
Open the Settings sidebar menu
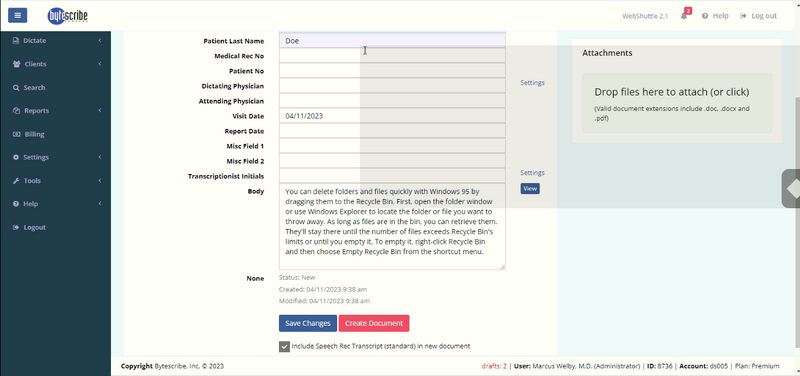56,157
